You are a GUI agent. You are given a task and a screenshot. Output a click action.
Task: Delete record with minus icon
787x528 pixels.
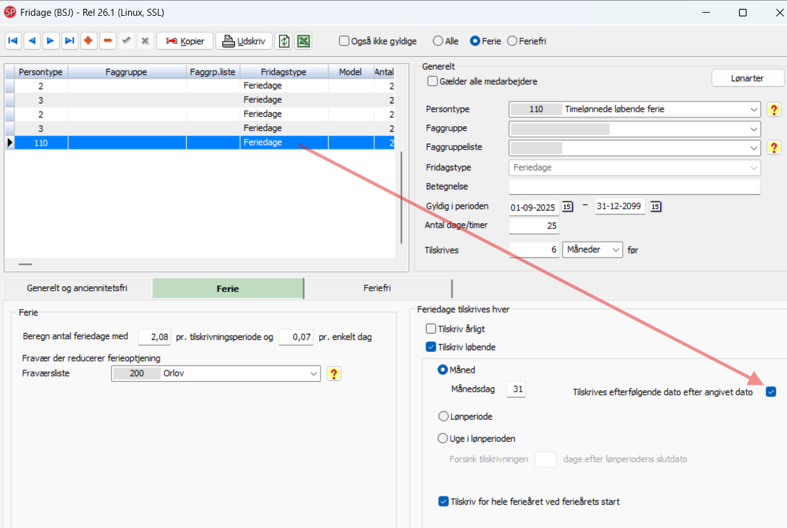tap(107, 41)
